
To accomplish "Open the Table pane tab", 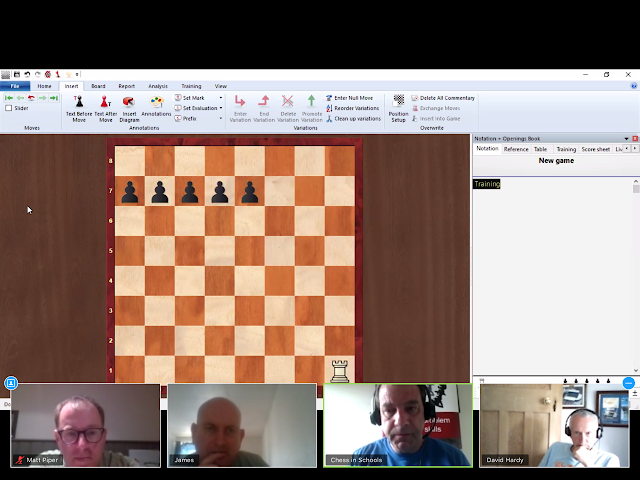I will pos(540,149).
